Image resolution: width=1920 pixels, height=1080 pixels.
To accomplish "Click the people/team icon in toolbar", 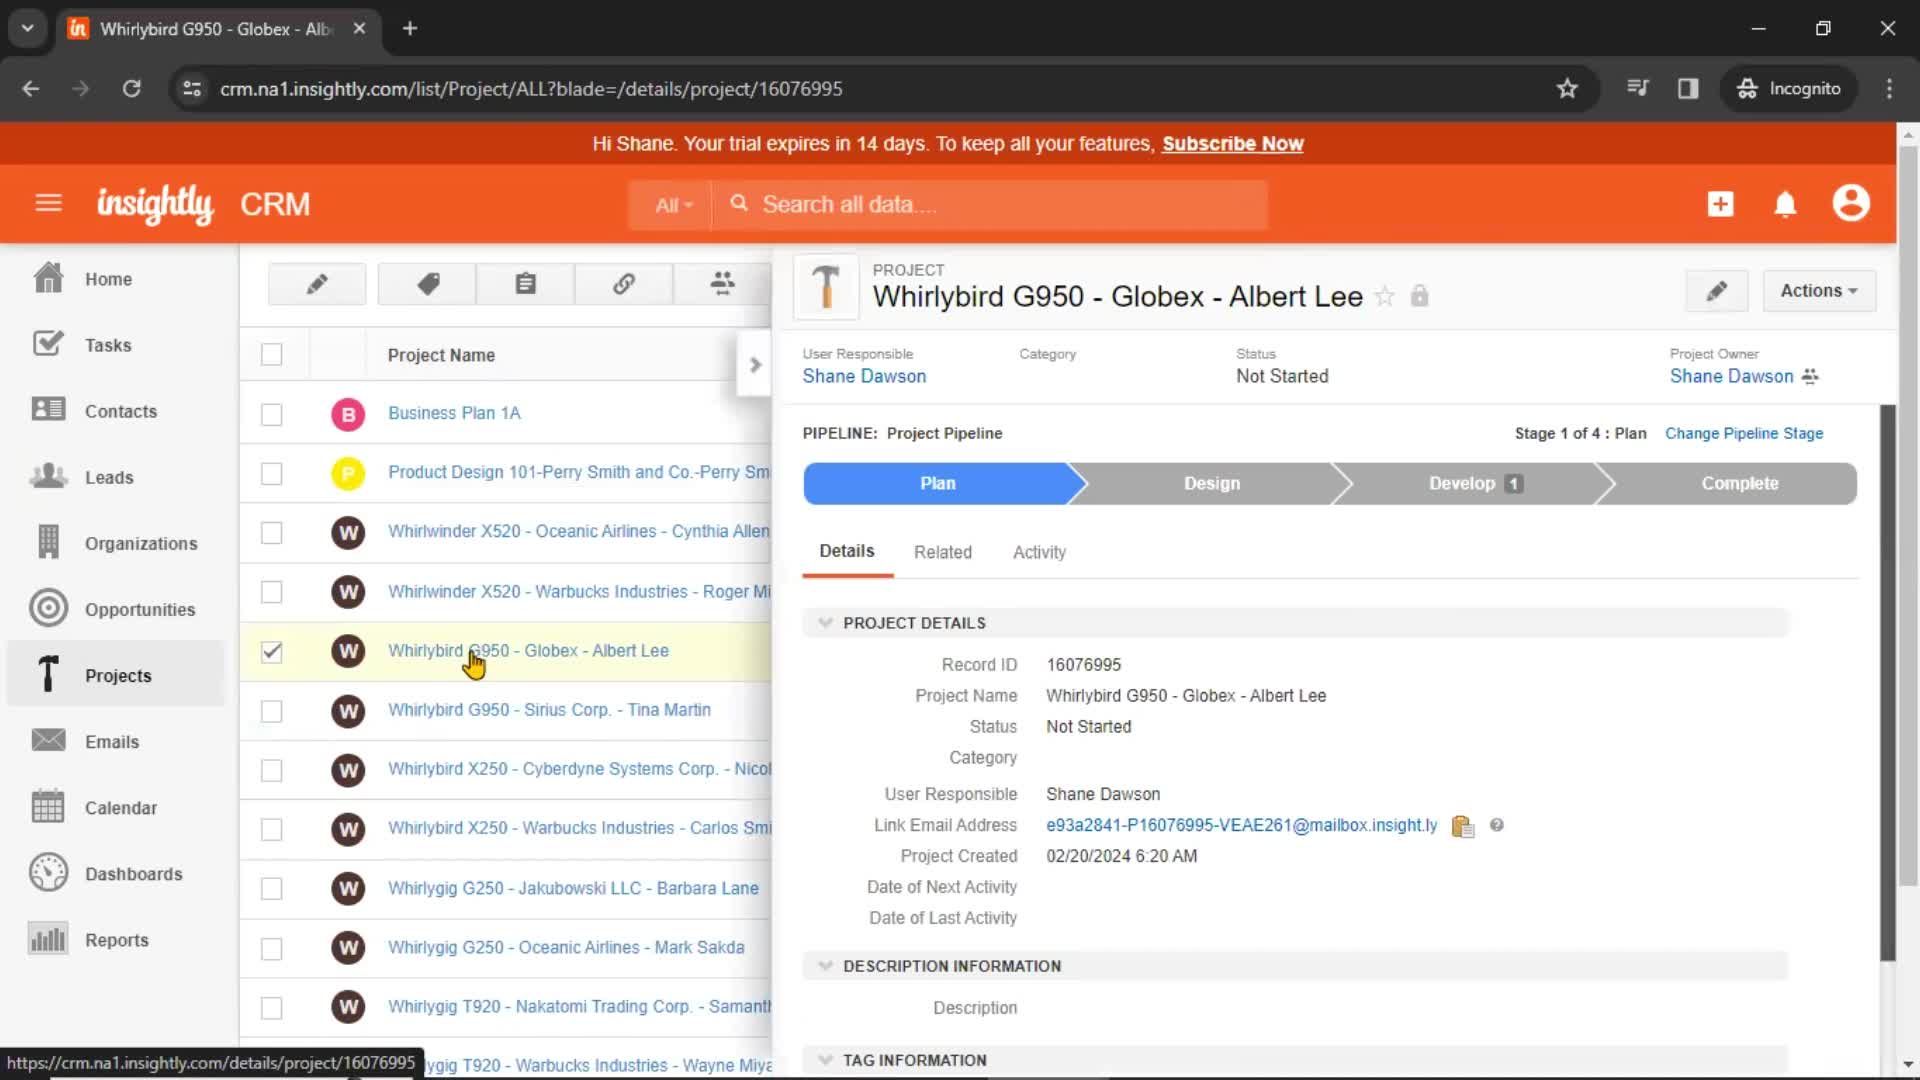I will coord(723,284).
